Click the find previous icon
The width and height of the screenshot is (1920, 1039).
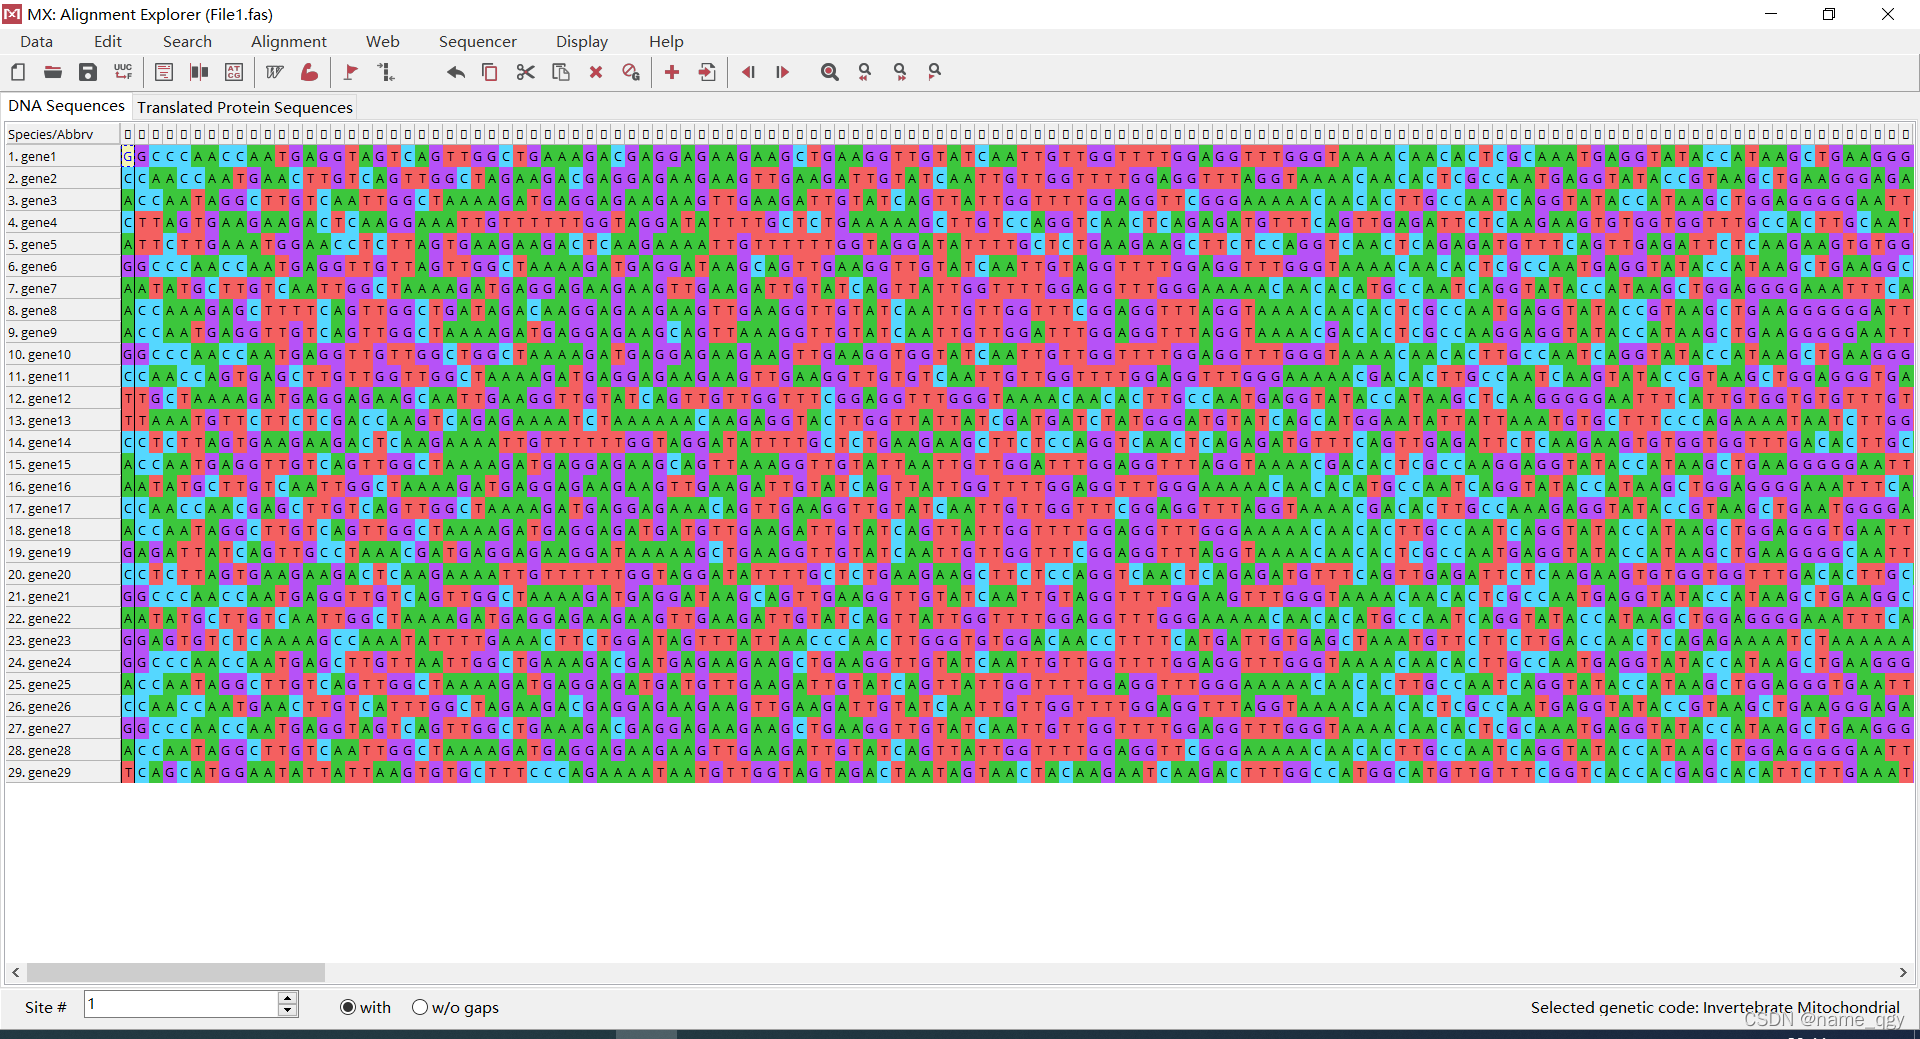[865, 72]
